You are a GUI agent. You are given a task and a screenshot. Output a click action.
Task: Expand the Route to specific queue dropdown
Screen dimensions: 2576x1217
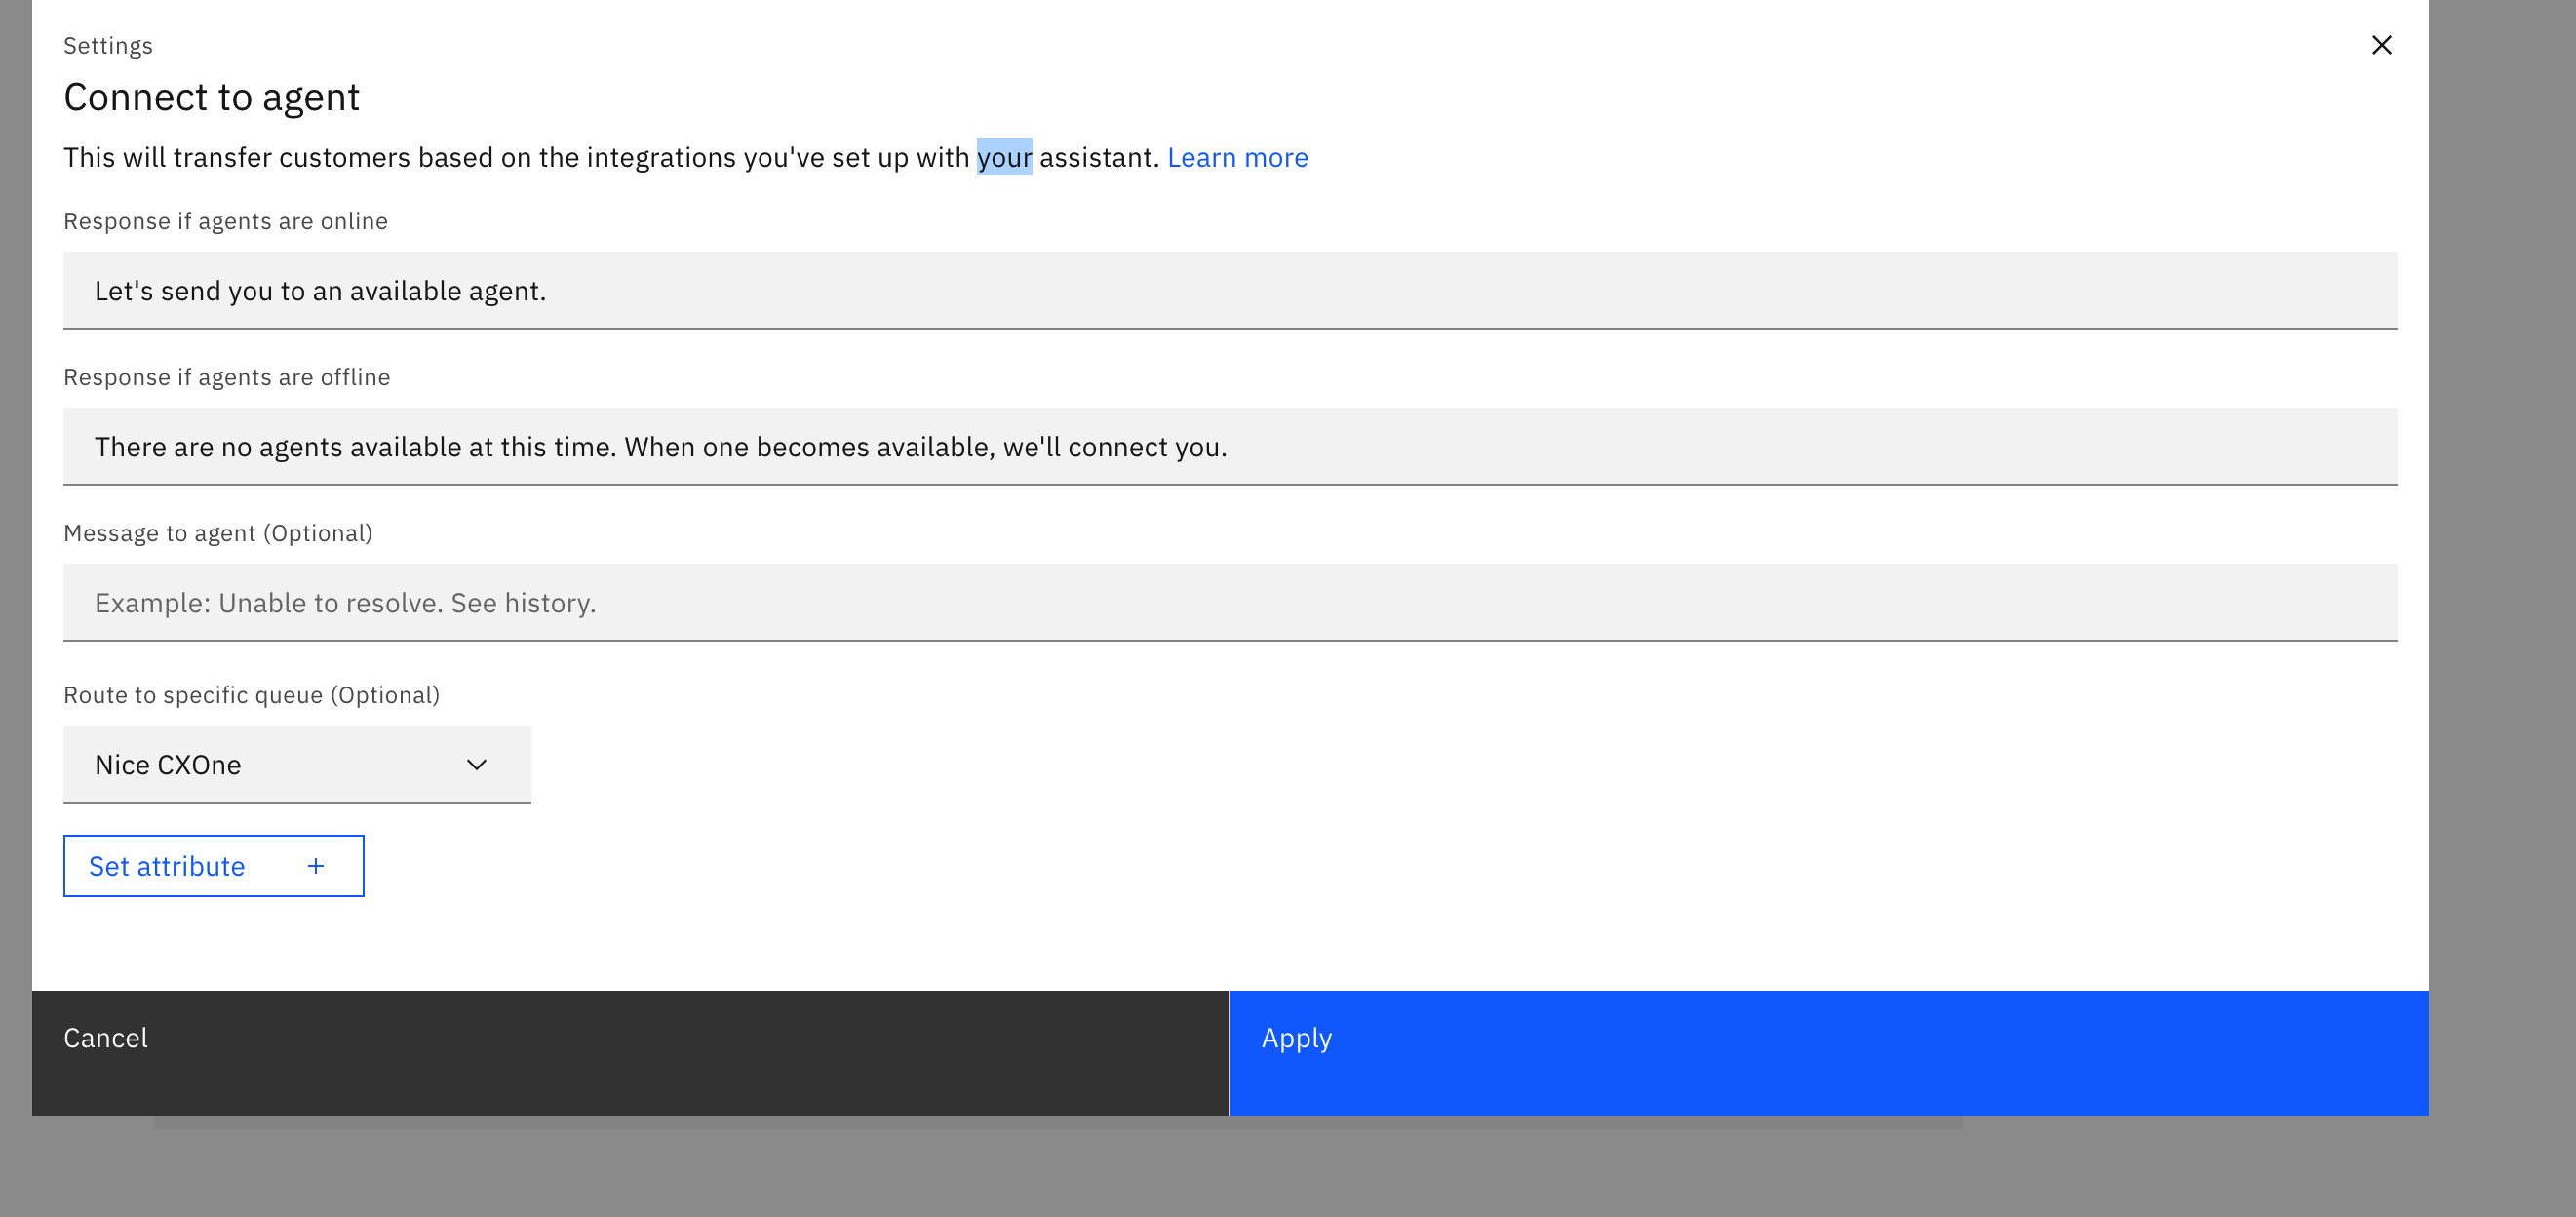pyautogui.click(x=297, y=764)
